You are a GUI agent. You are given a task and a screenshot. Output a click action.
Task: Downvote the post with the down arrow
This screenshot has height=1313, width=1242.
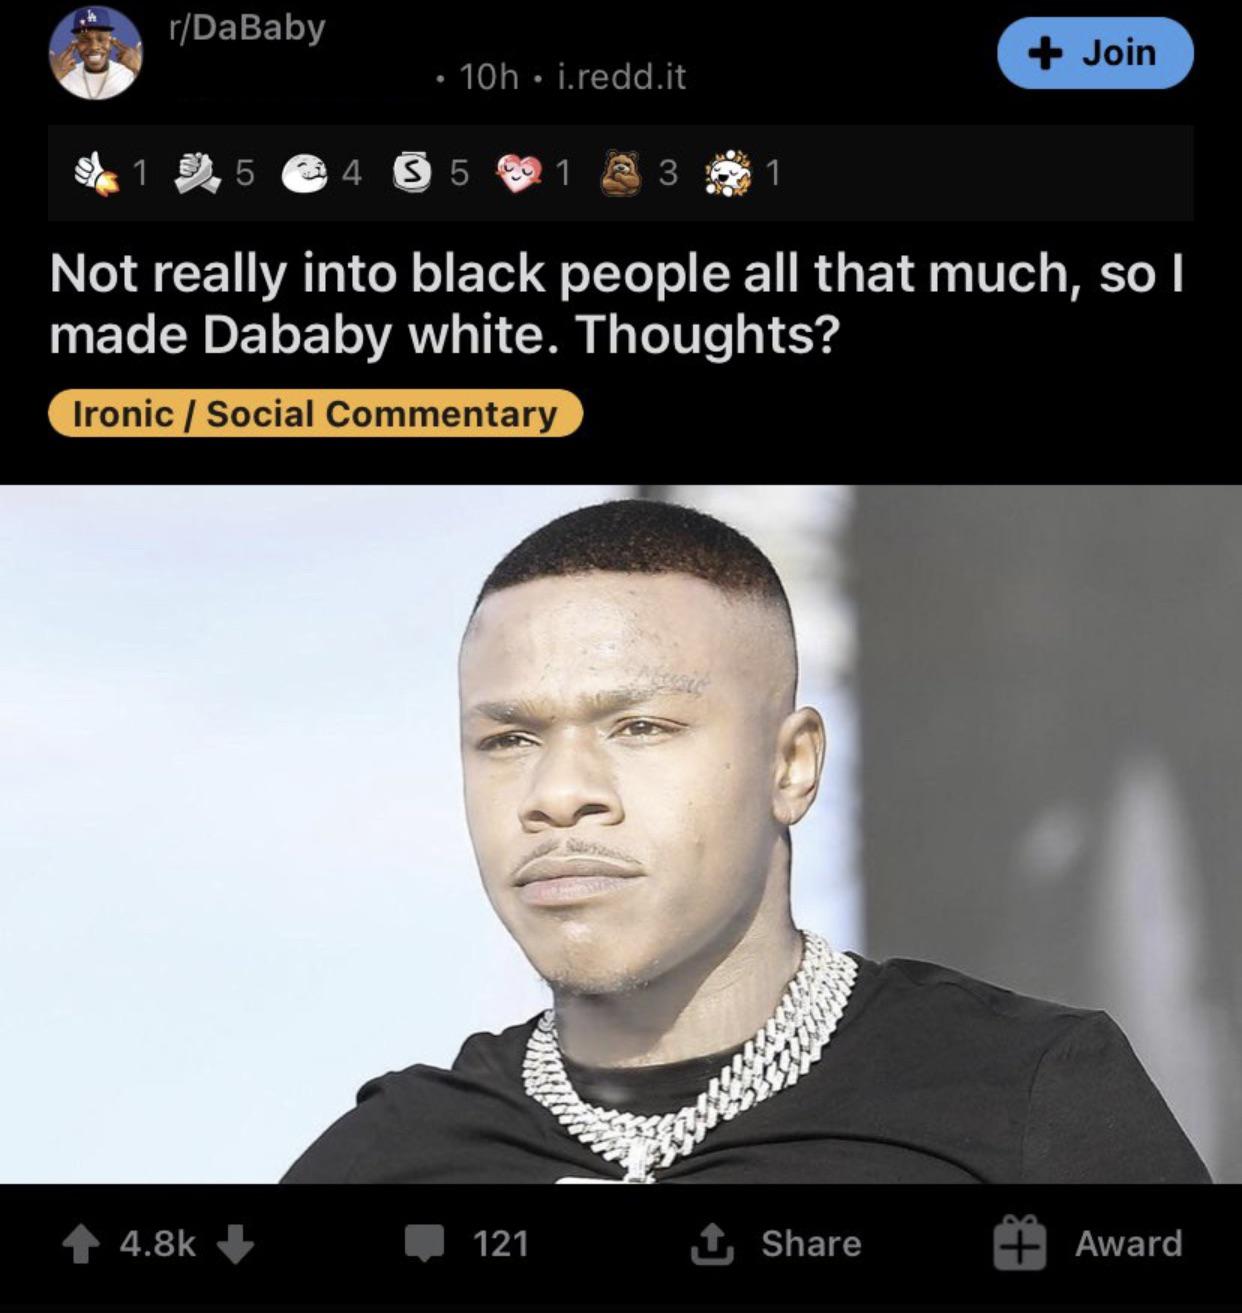[x=236, y=1244]
